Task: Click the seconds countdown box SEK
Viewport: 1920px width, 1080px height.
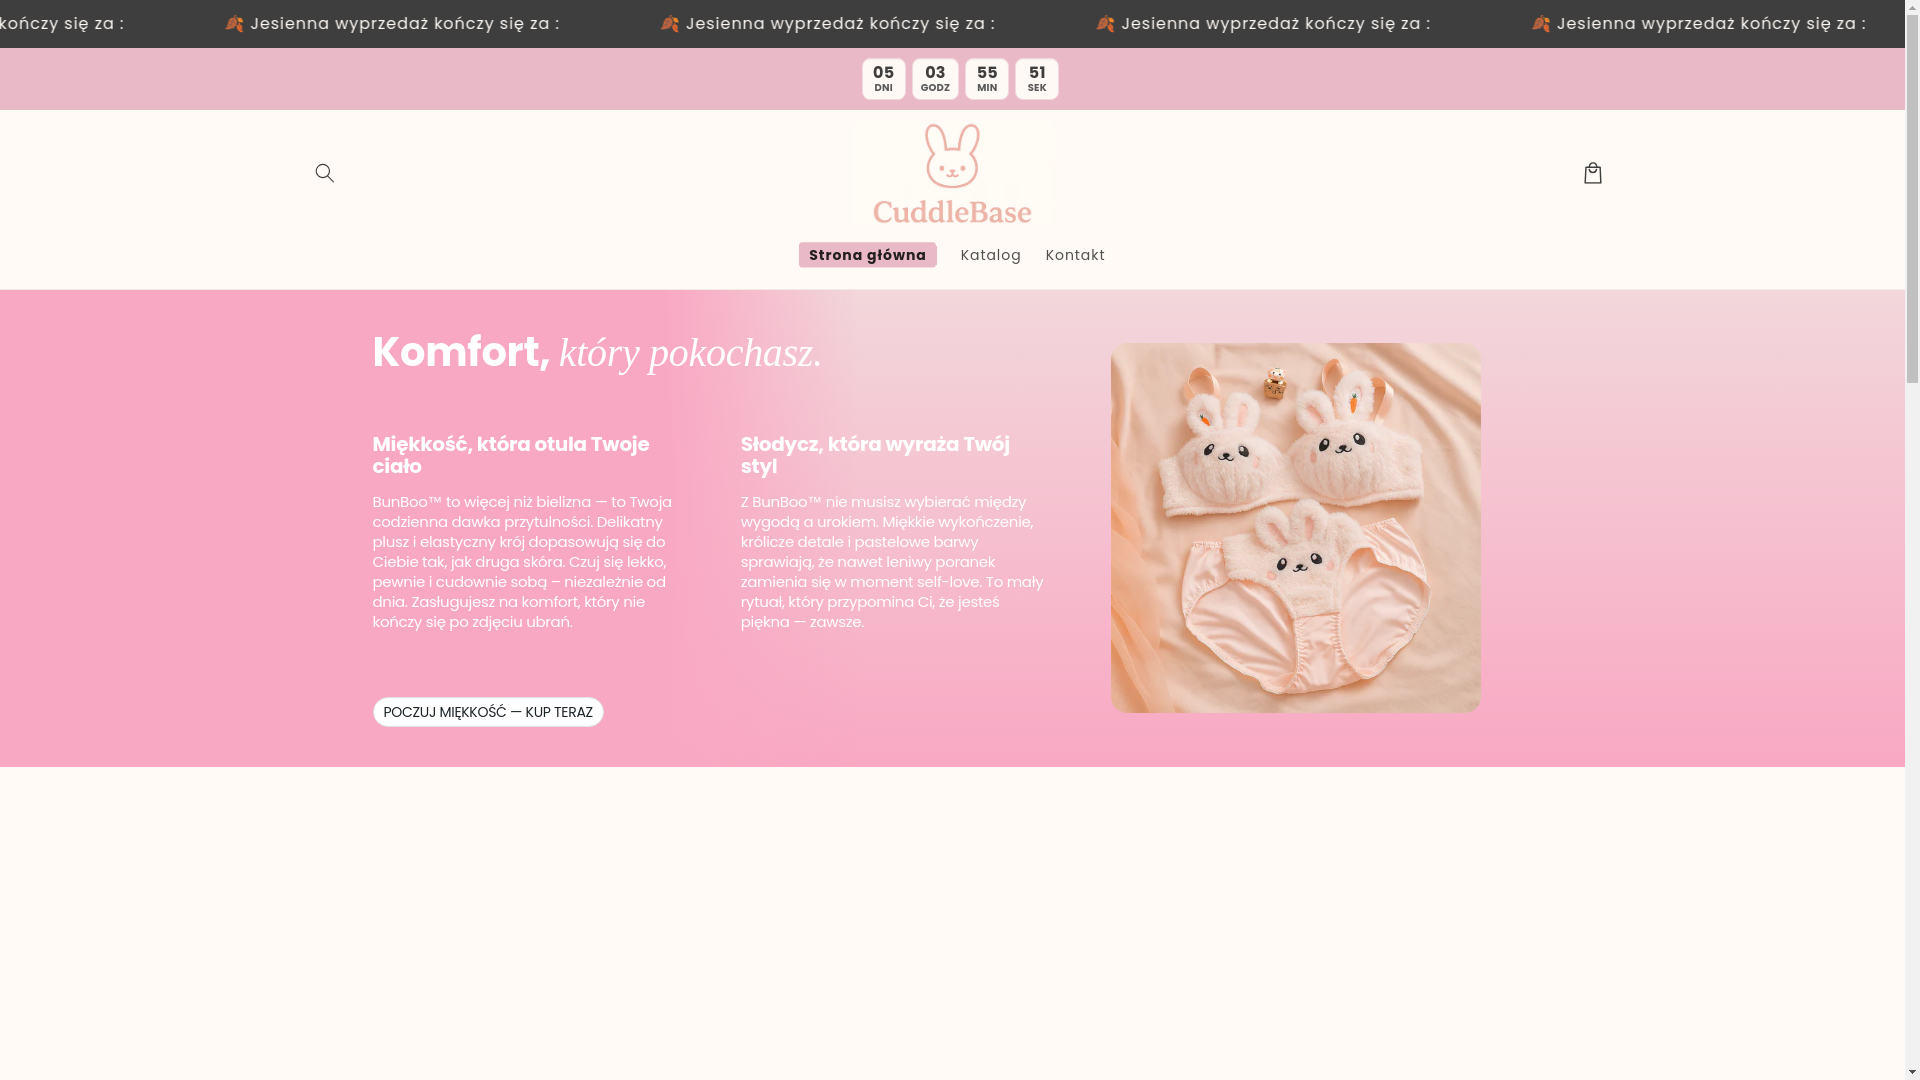Action: tap(1037, 79)
